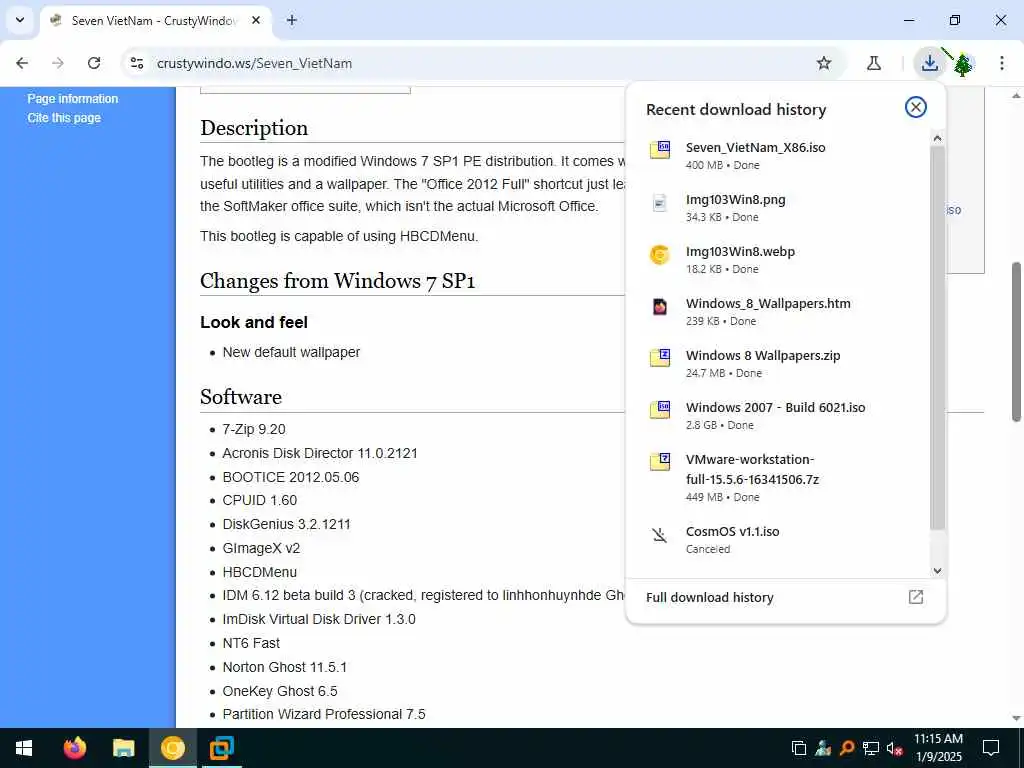Open the notification center icon
The image size is (1024, 768).
click(991, 748)
